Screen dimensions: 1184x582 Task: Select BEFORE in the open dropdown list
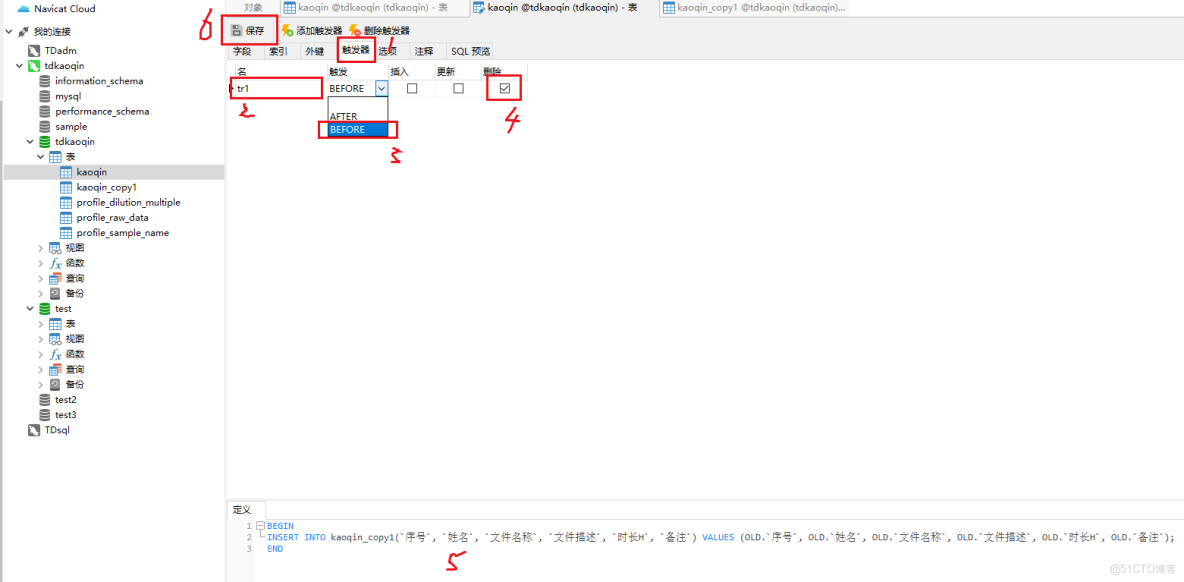coord(352,129)
